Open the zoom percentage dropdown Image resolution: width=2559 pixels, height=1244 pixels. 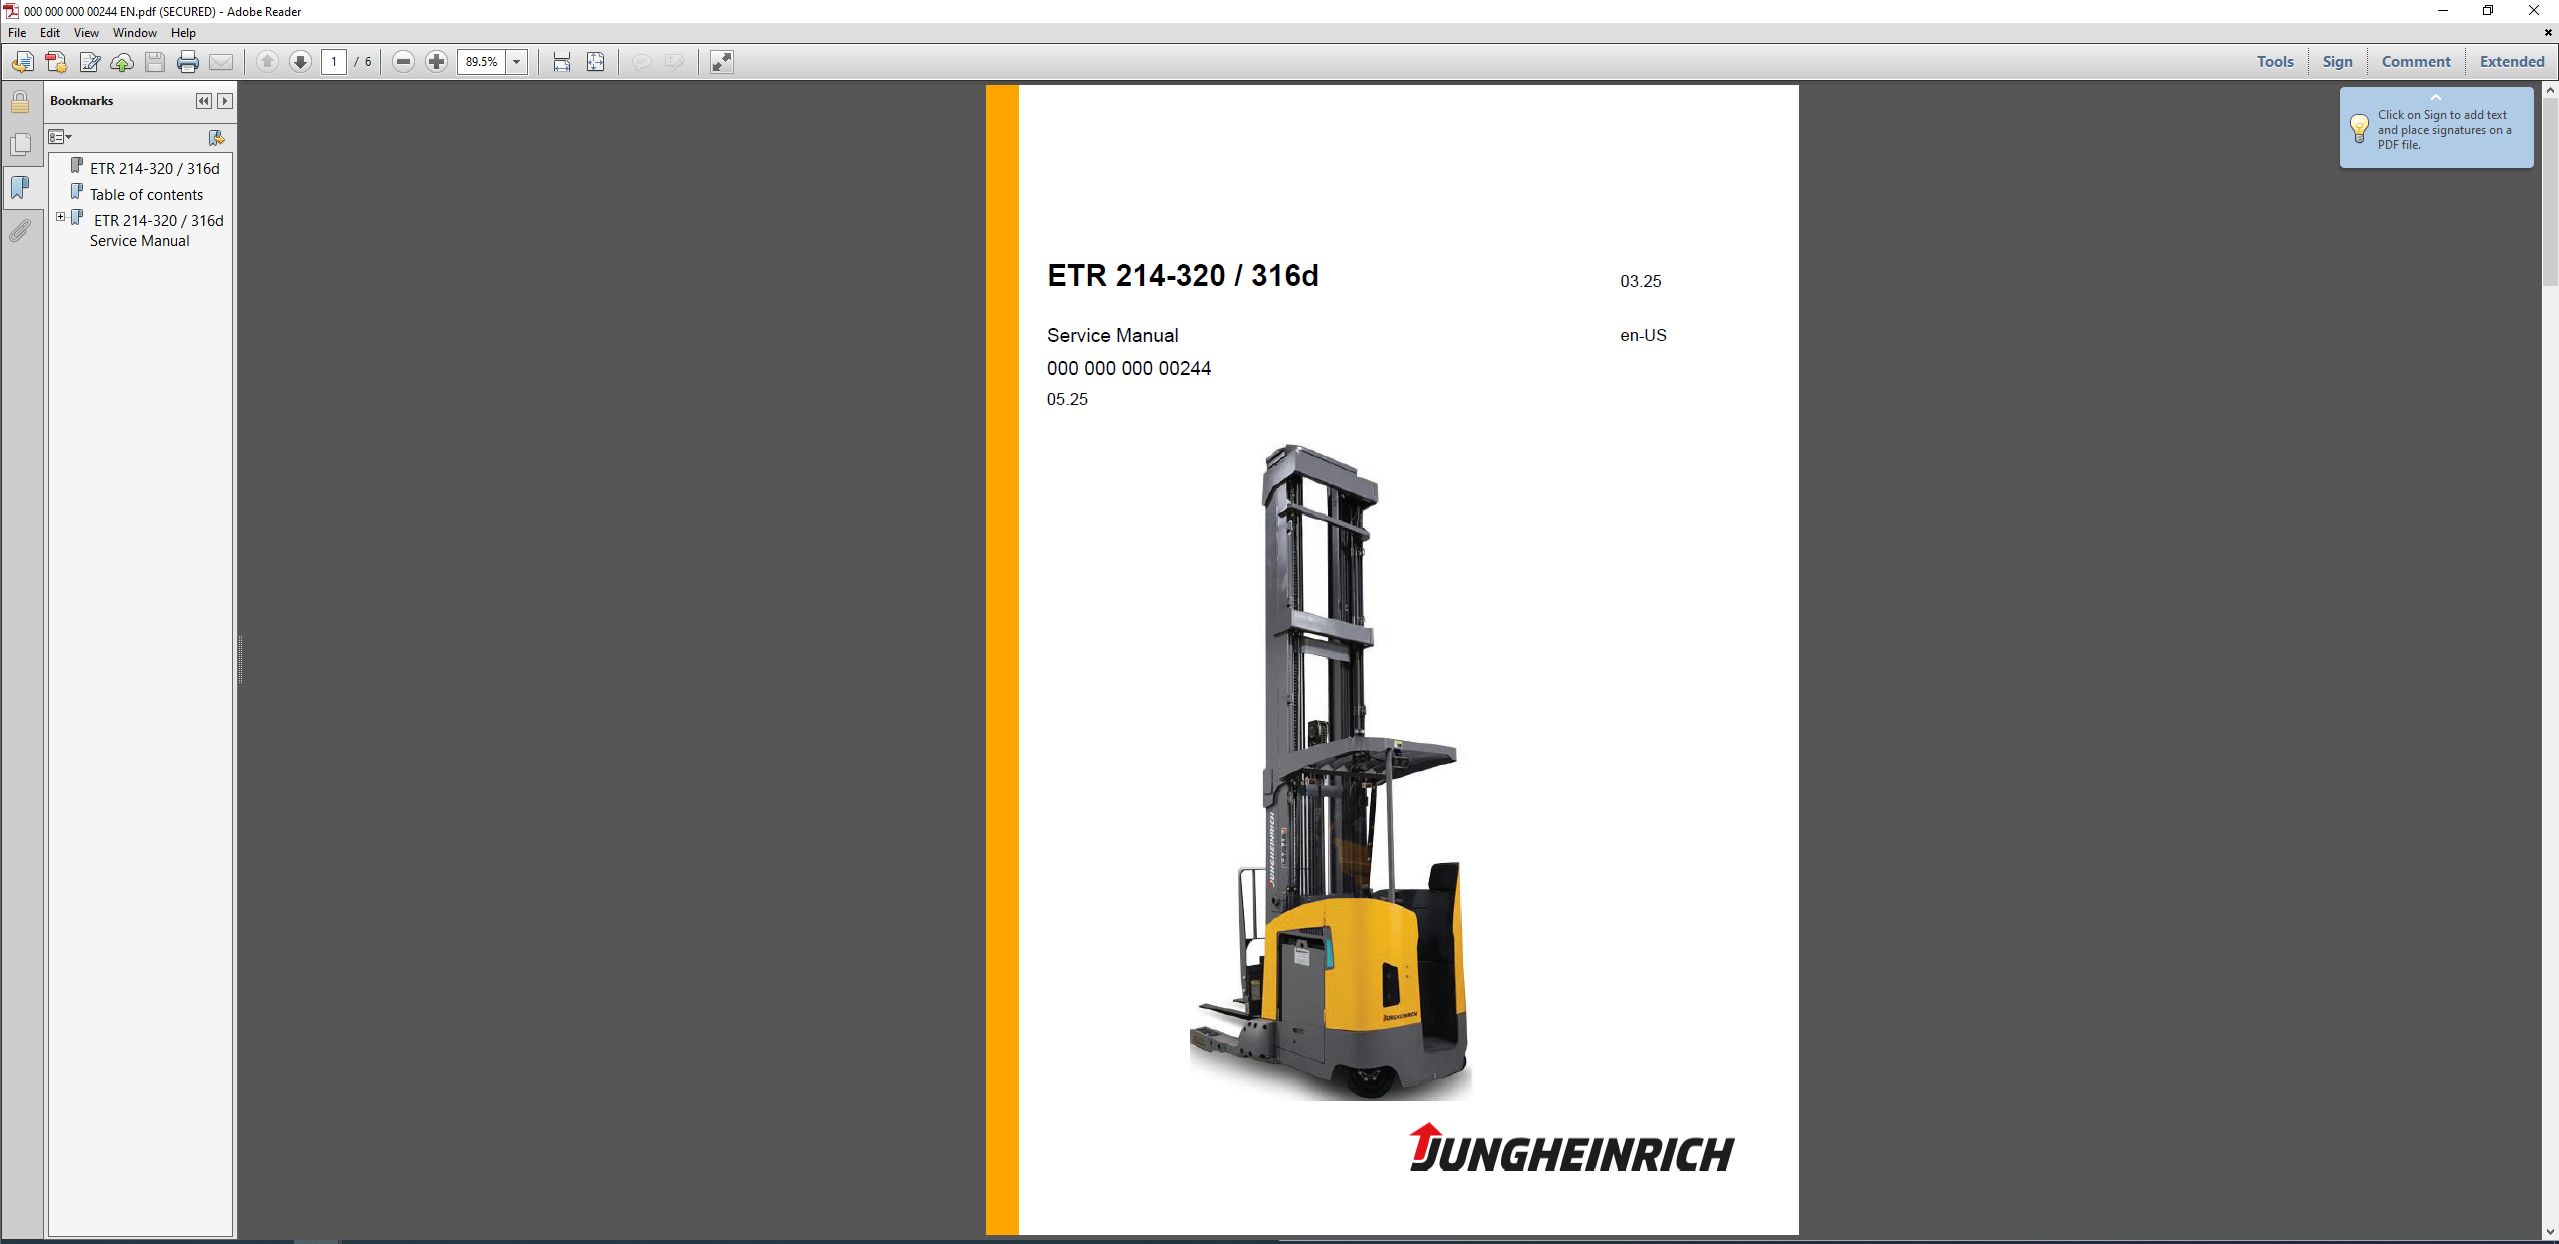coord(516,62)
